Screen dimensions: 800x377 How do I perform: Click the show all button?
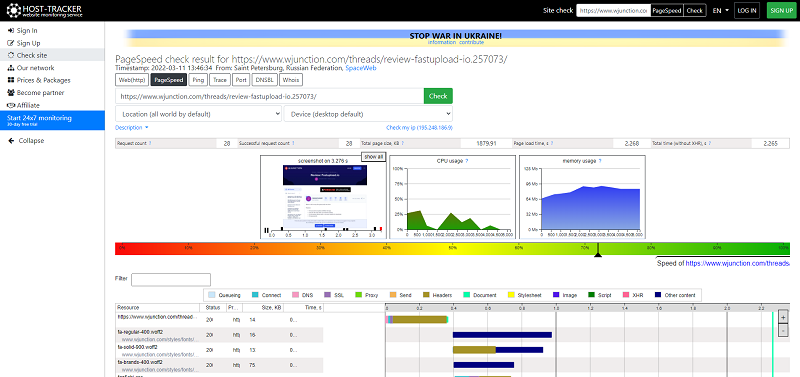(x=373, y=157)
